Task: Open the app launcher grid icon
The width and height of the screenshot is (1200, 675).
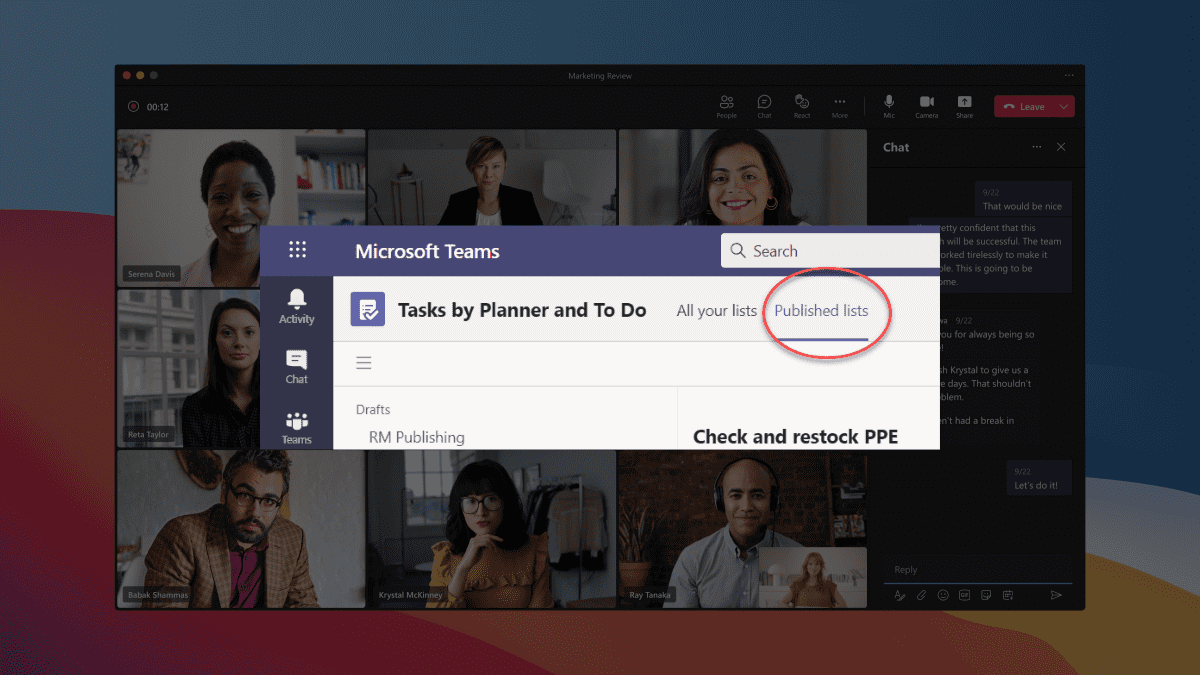Action: [297, 250]
